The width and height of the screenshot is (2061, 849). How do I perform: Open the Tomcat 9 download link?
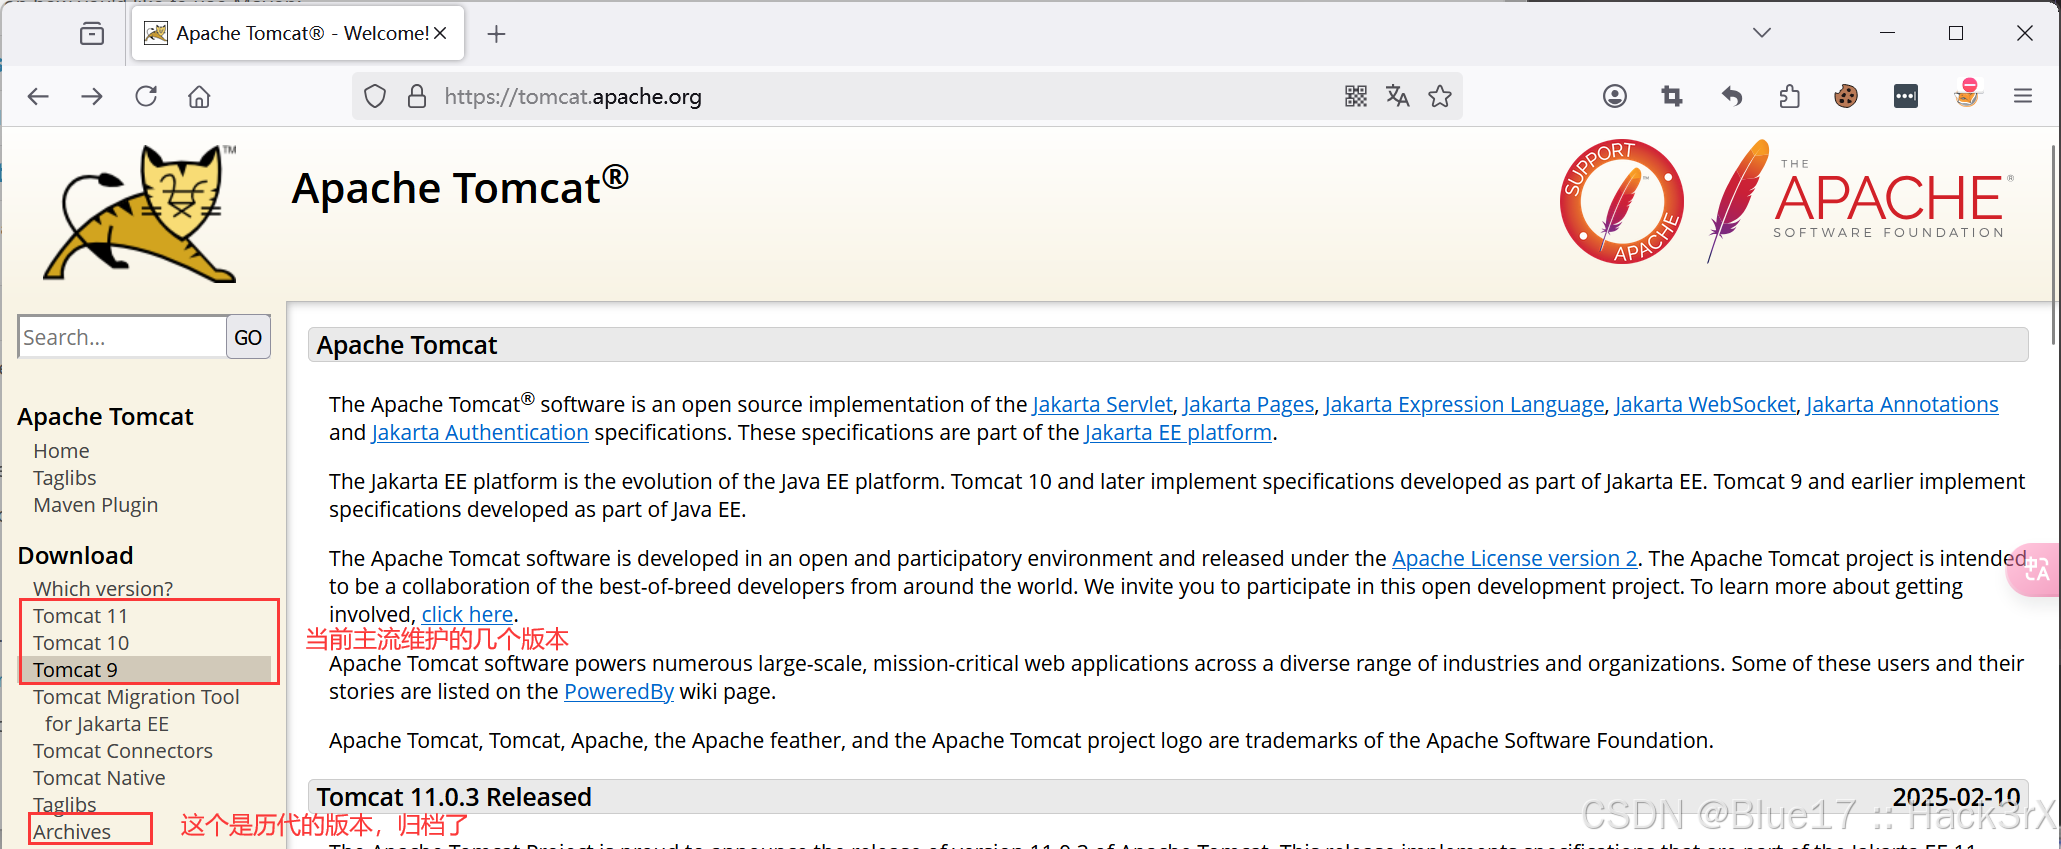click(75, 670)
